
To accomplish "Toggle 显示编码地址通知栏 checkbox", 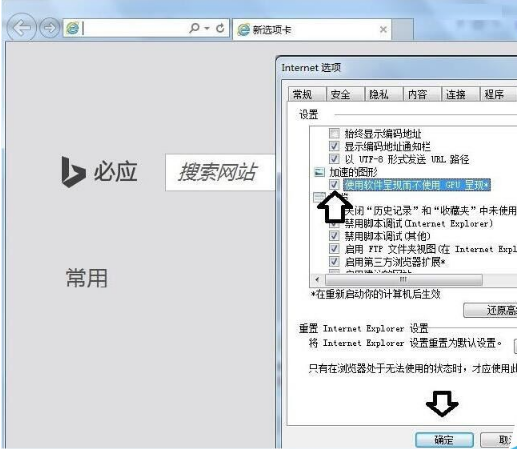I will tap(334, 146).
